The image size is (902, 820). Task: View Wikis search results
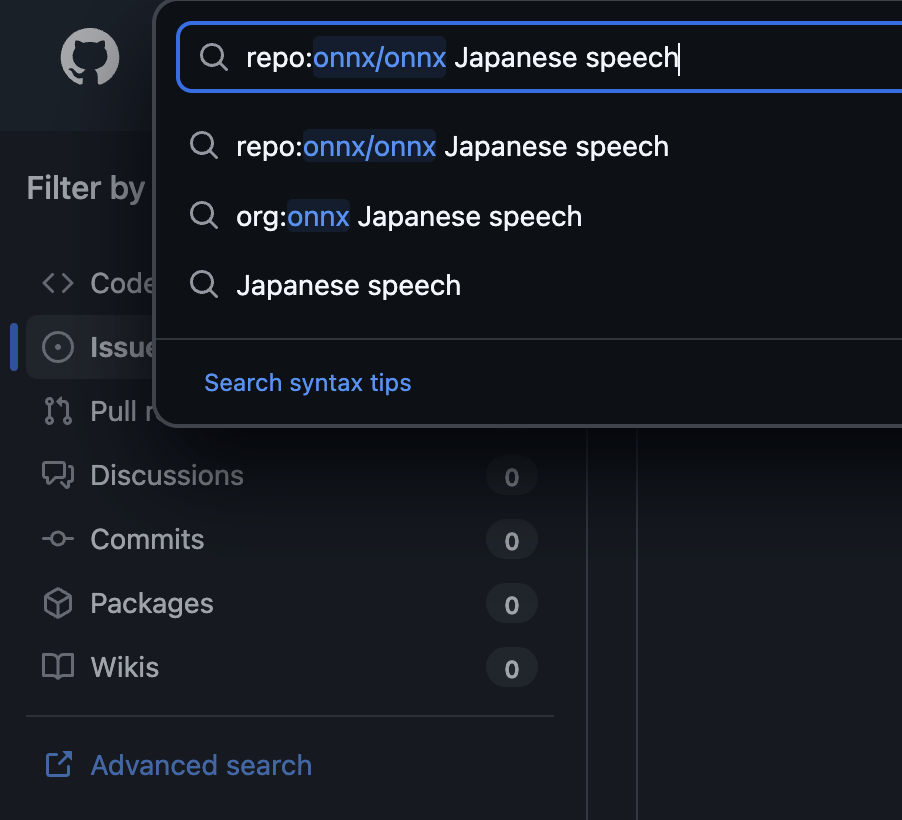click(x=125, y=667)
